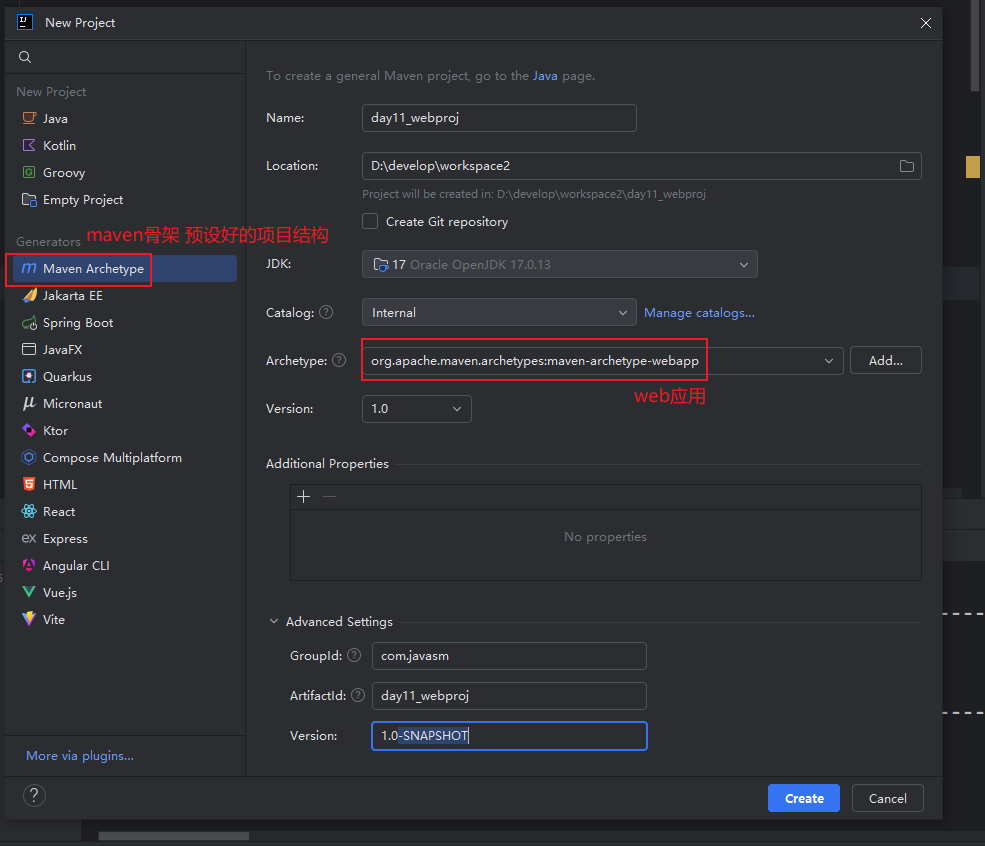
Task: Click the search magnifier icon in sidebar
Action: coord(25,57)
